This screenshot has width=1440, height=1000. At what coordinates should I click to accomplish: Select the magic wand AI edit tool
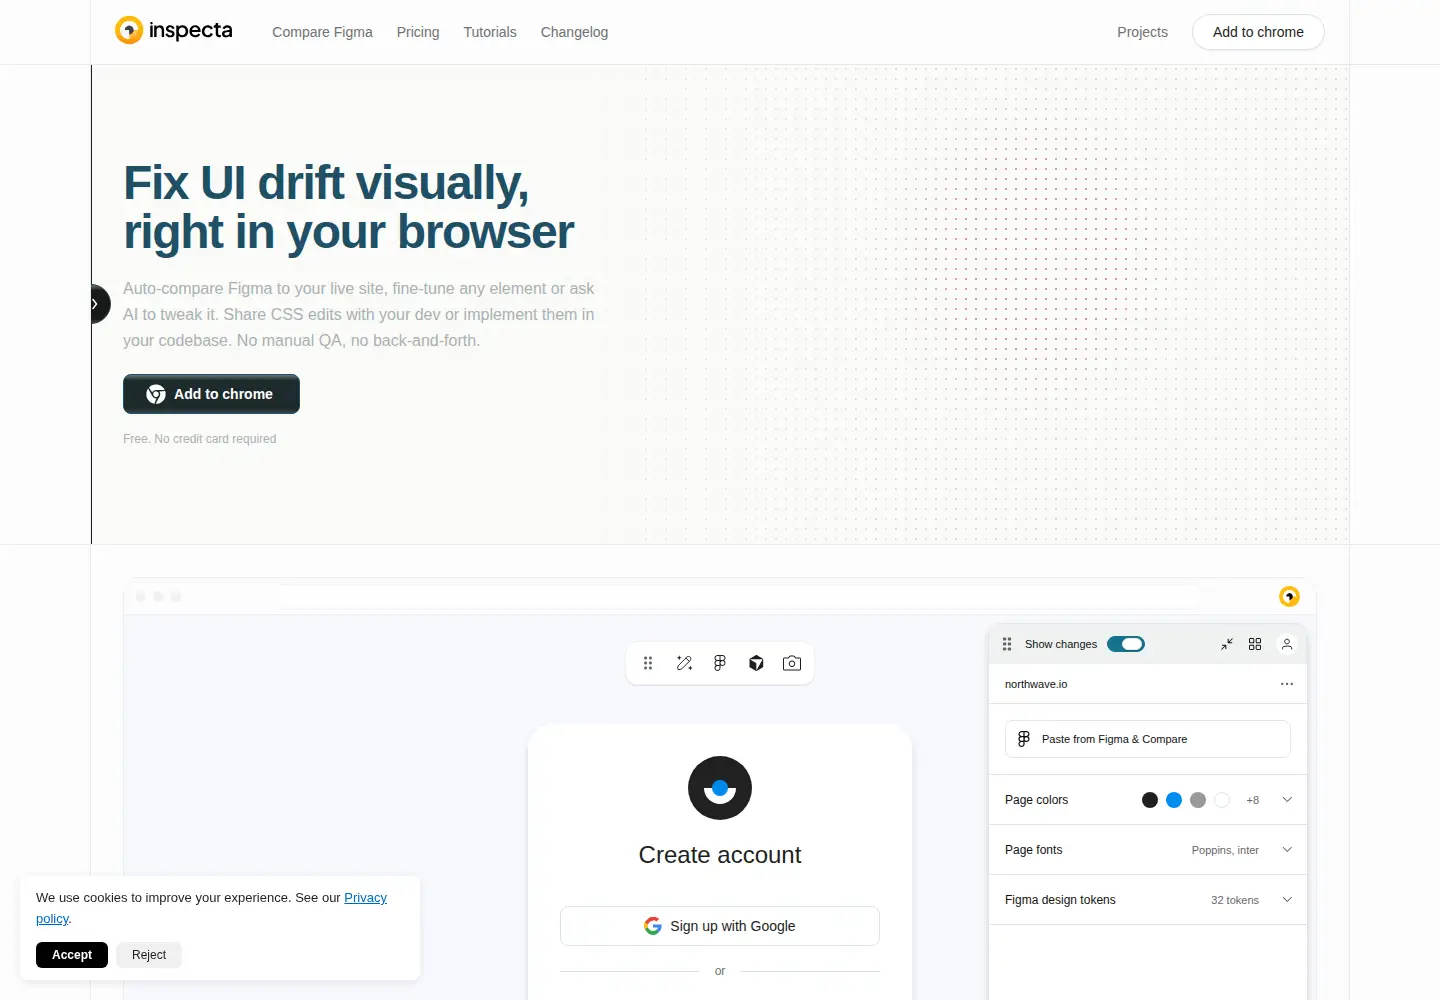click(684, 663)
